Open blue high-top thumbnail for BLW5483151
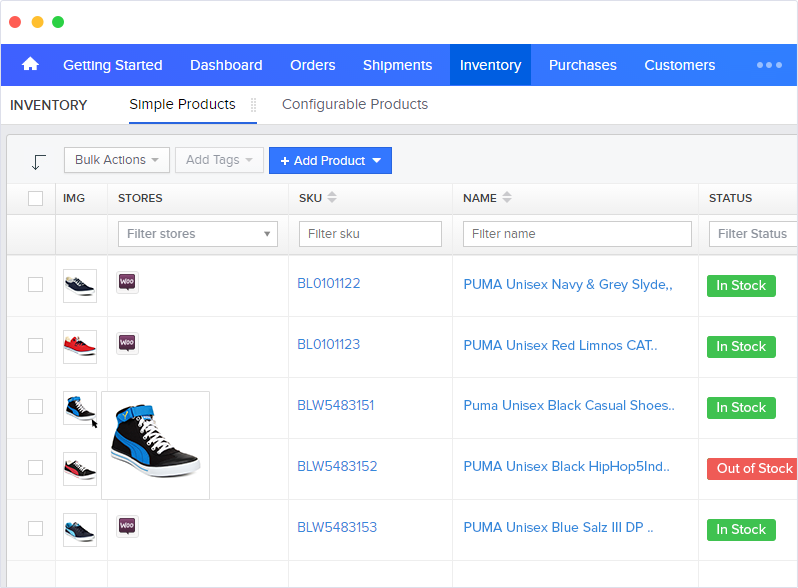Viewport: 798px width, 588px height. click(80, 408)
